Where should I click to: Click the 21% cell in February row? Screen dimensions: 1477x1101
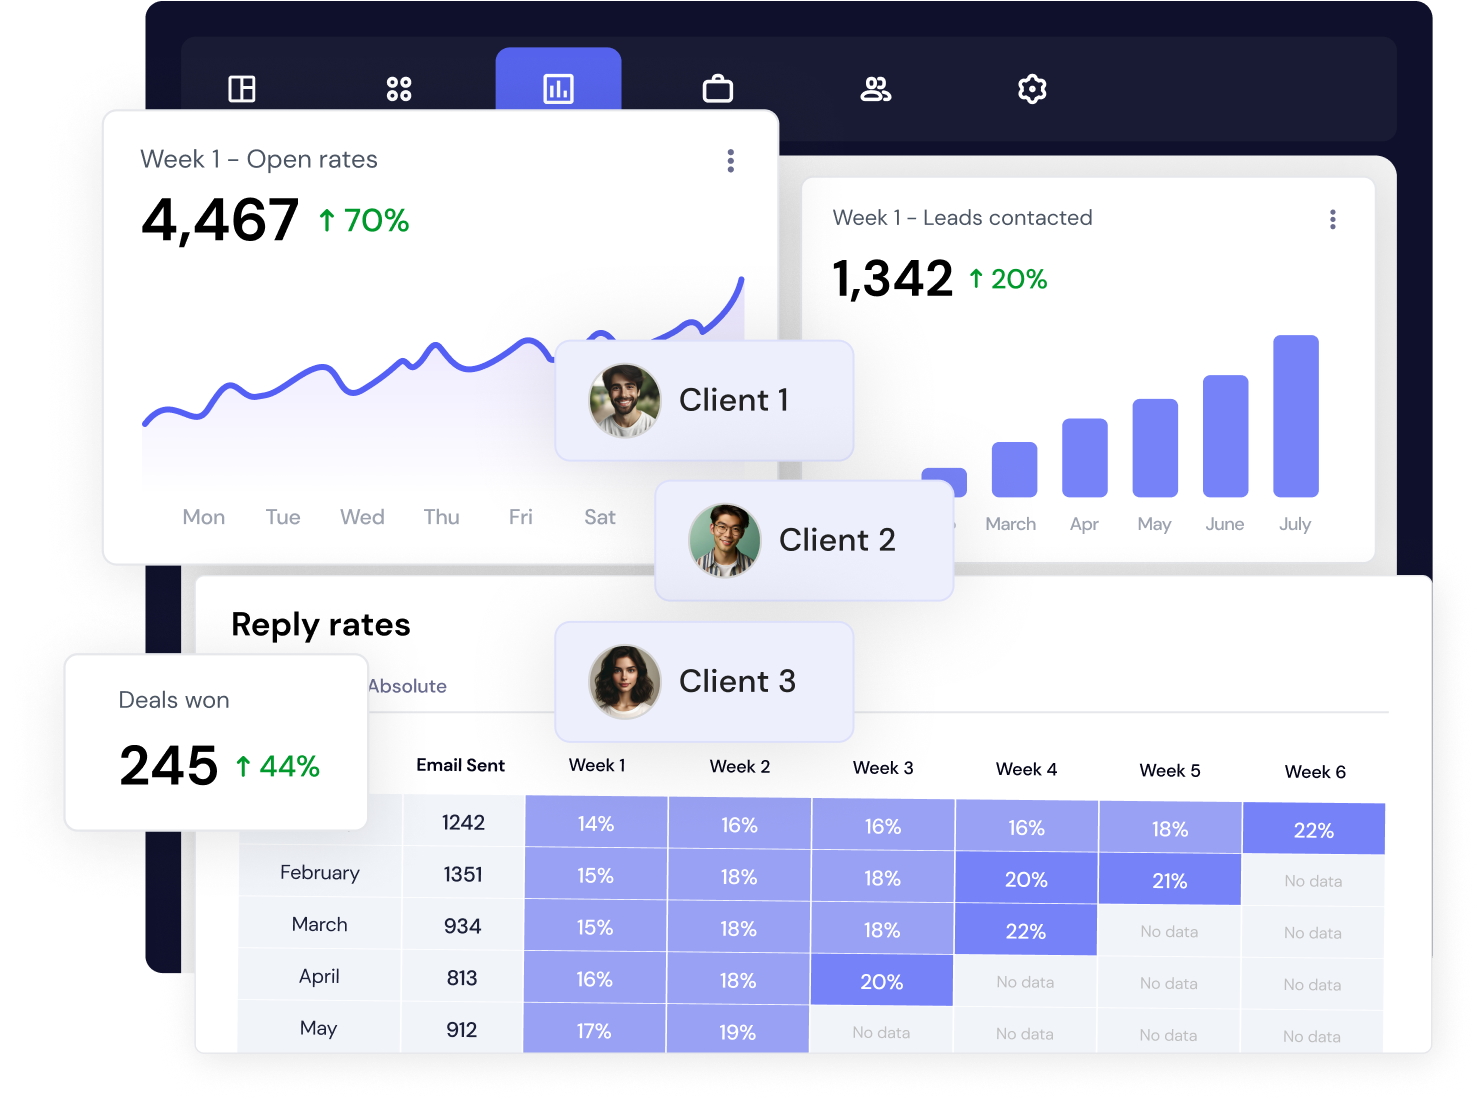1170,880
